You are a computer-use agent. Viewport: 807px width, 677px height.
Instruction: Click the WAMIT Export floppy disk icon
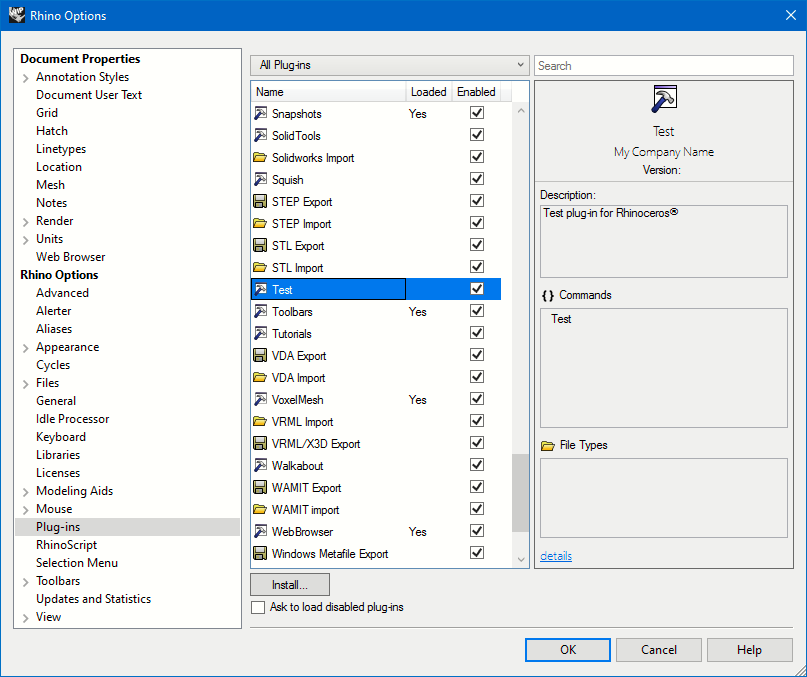[x=260, y=488]
